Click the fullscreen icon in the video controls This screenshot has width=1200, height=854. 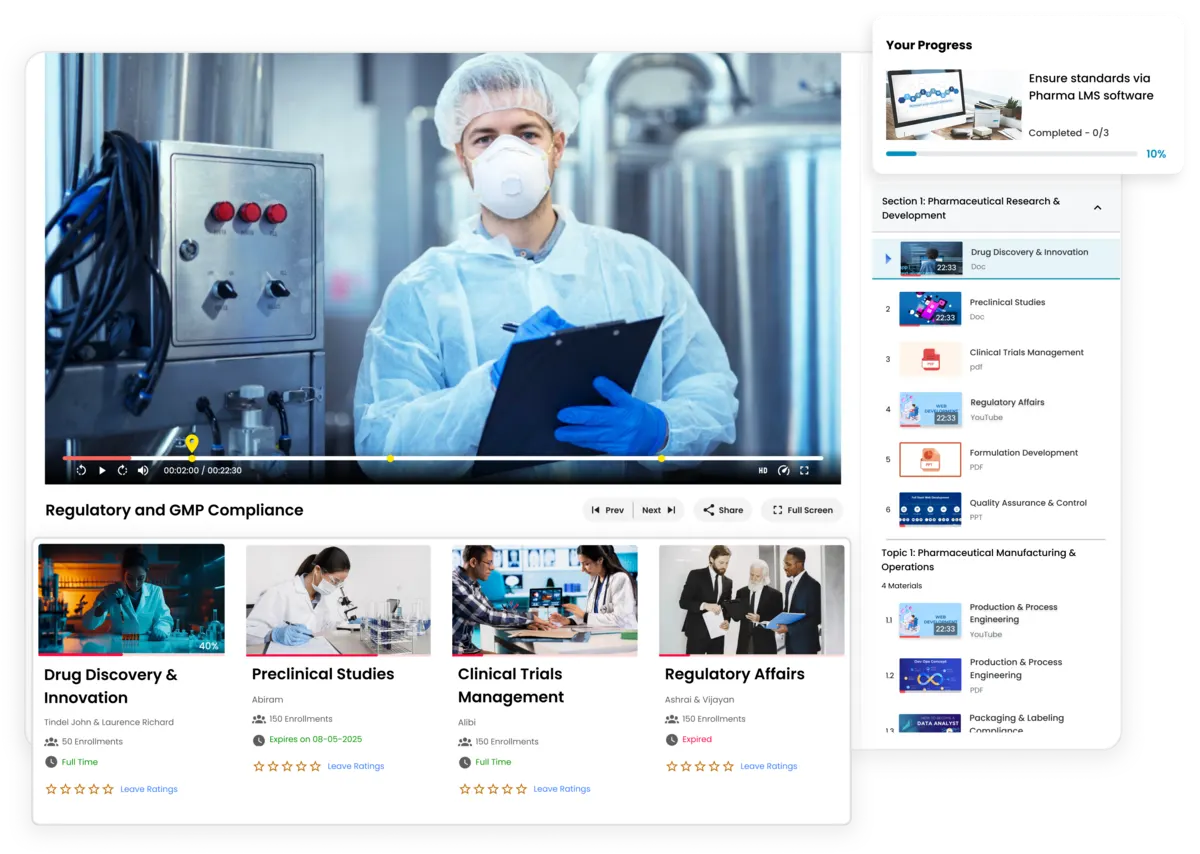click(x=805, y=469)
